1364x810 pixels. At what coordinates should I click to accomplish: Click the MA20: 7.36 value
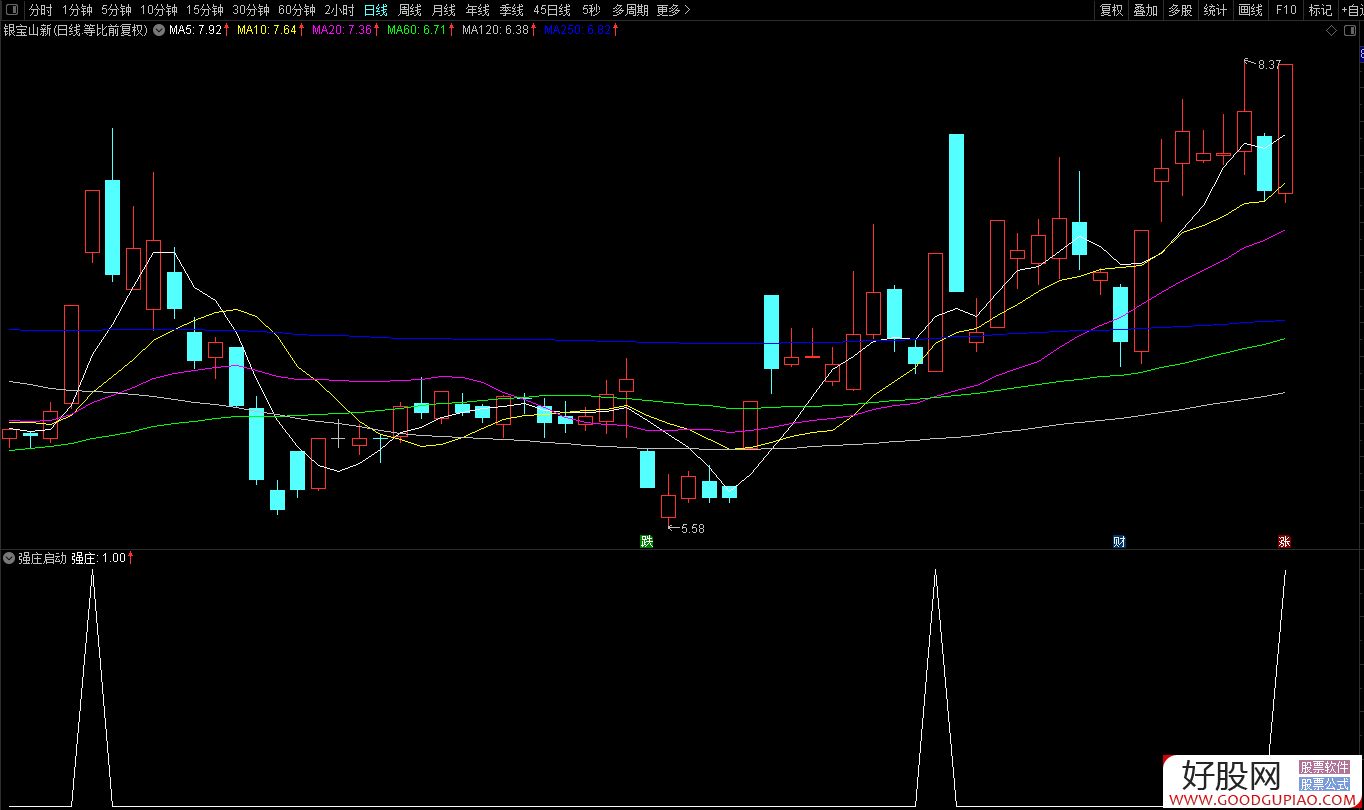click(343, 30)
